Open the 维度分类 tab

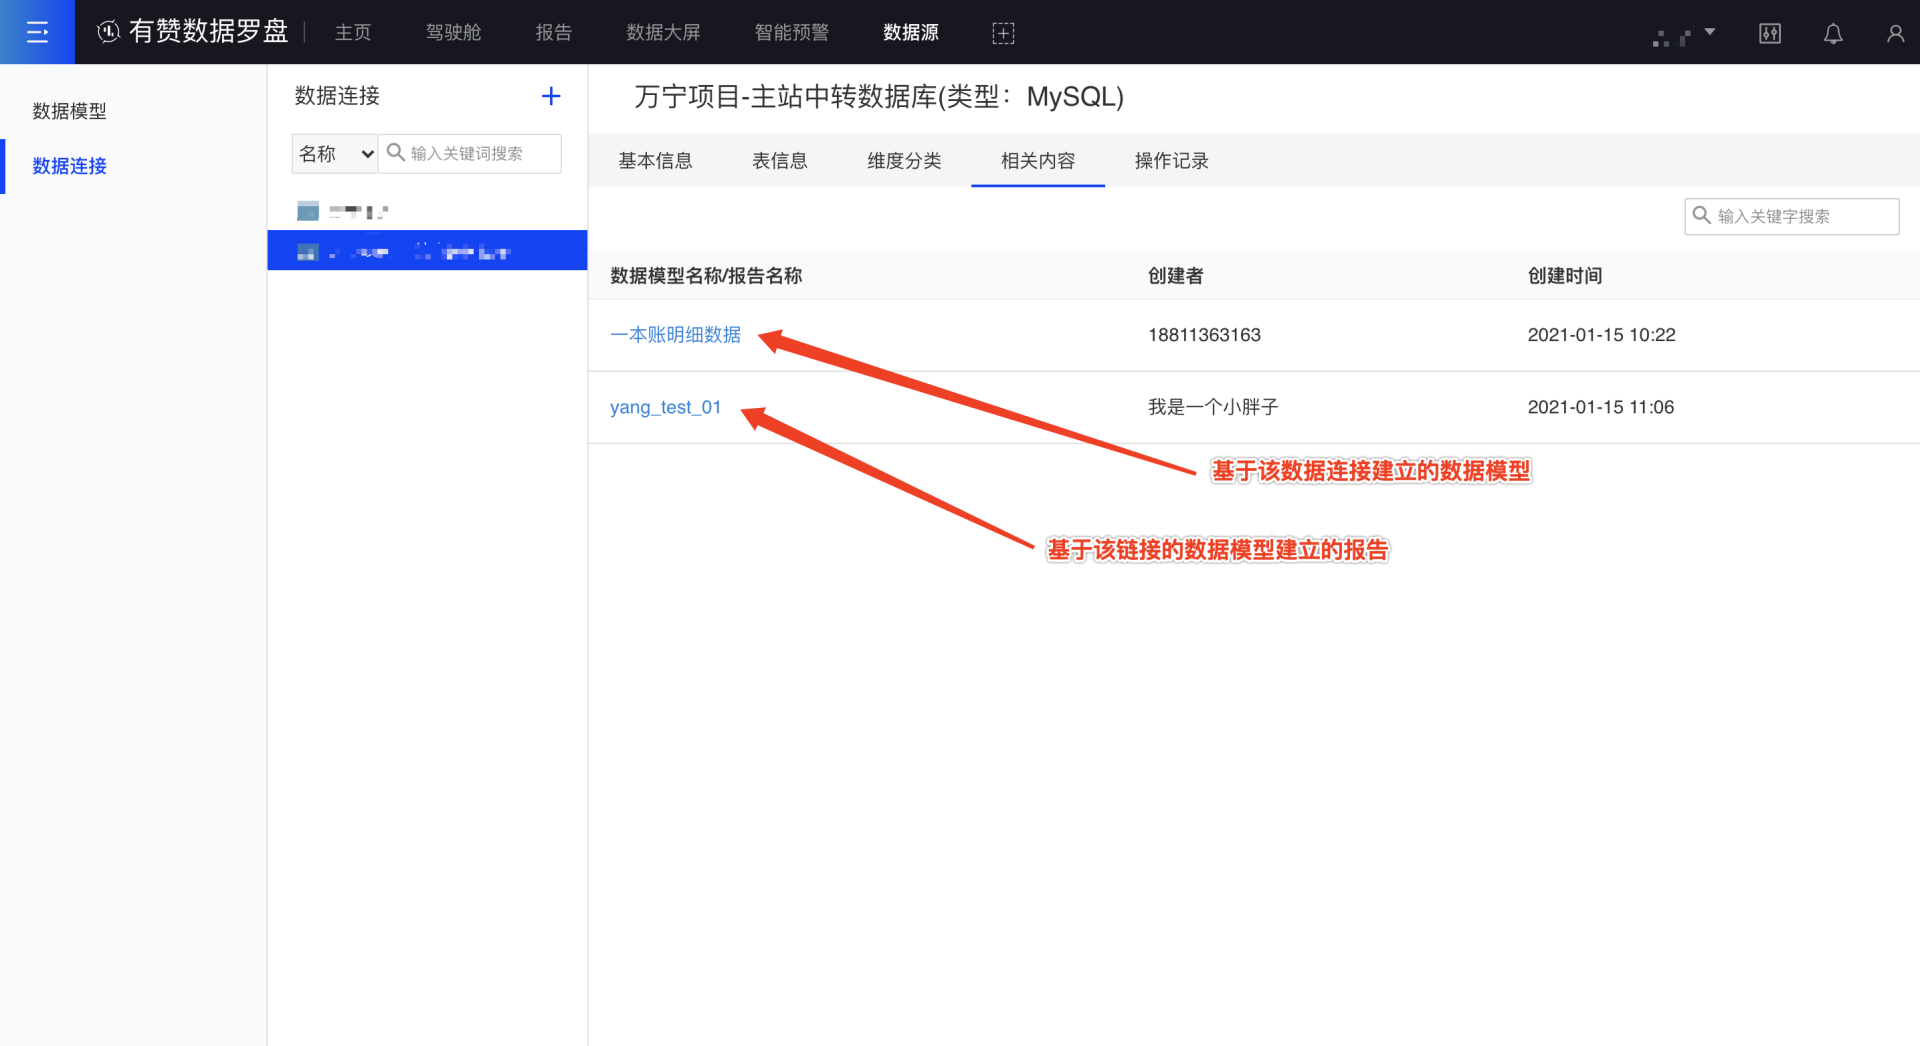[903, 161]
